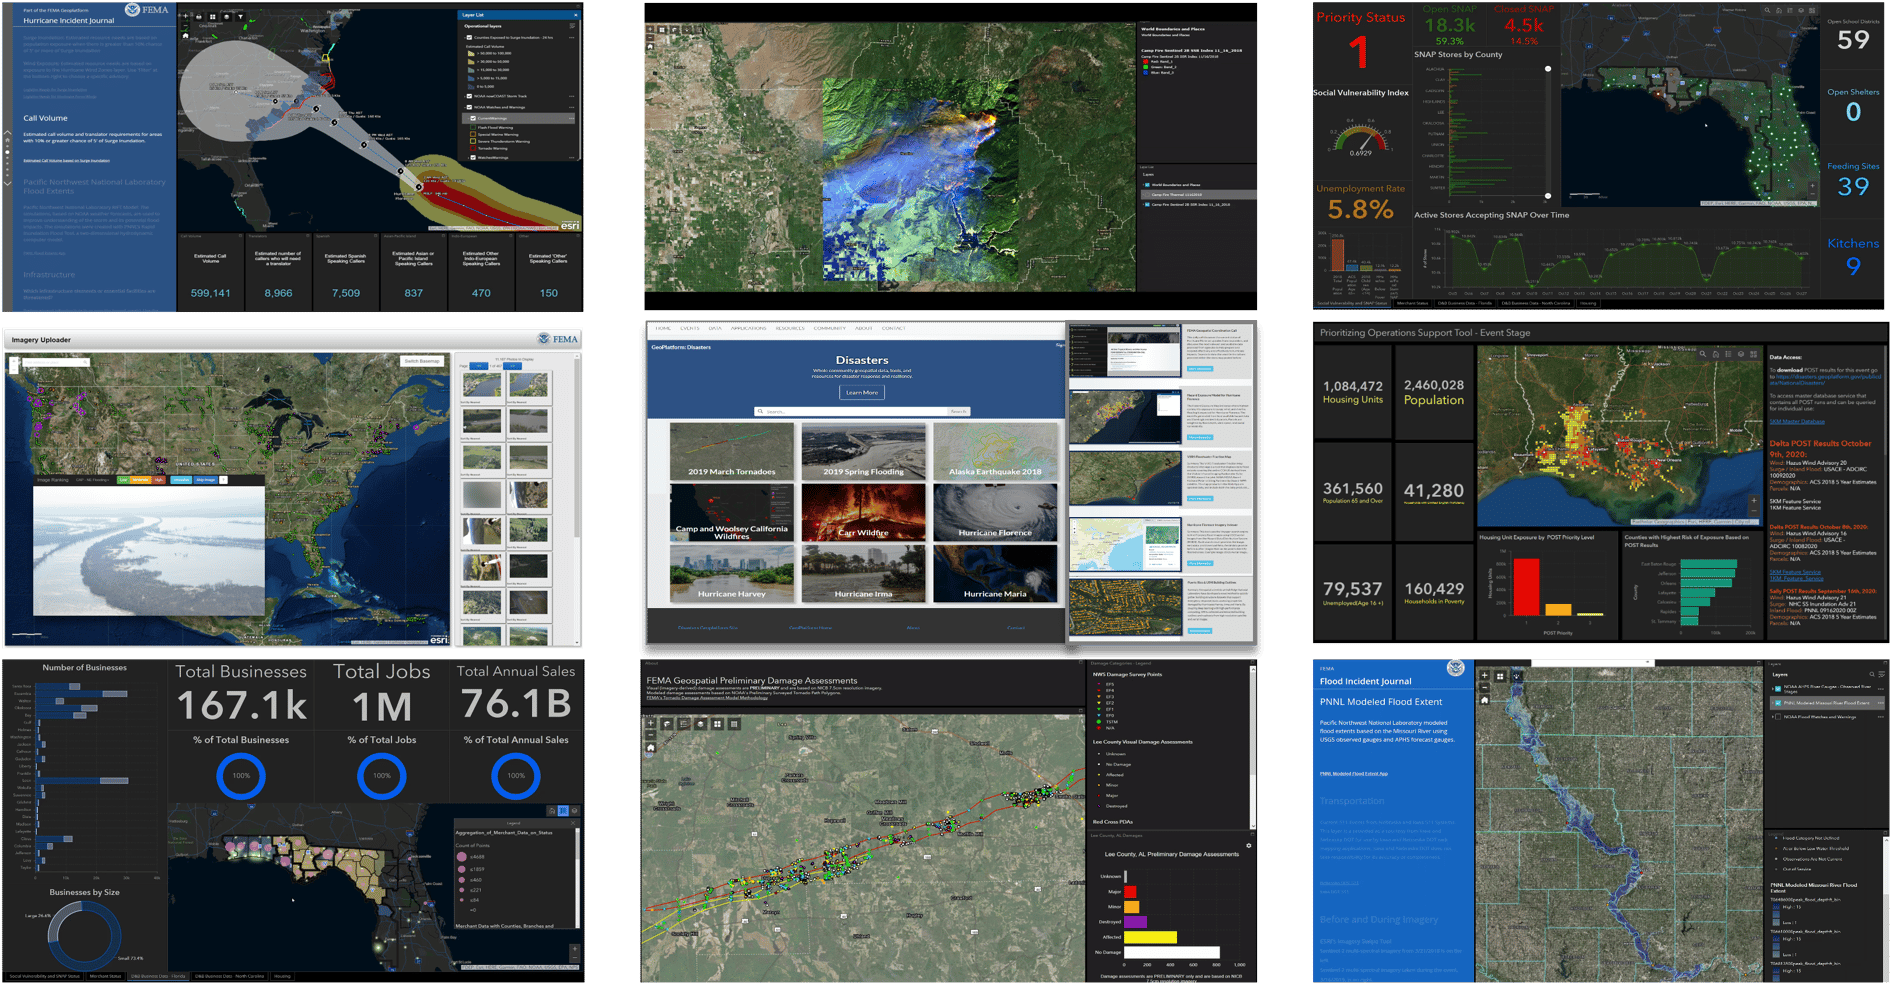This screenshot has height=983, width=1890.
Task: Expand the WatchesWarnings sublayer group
Action: (x=468, y=158)
